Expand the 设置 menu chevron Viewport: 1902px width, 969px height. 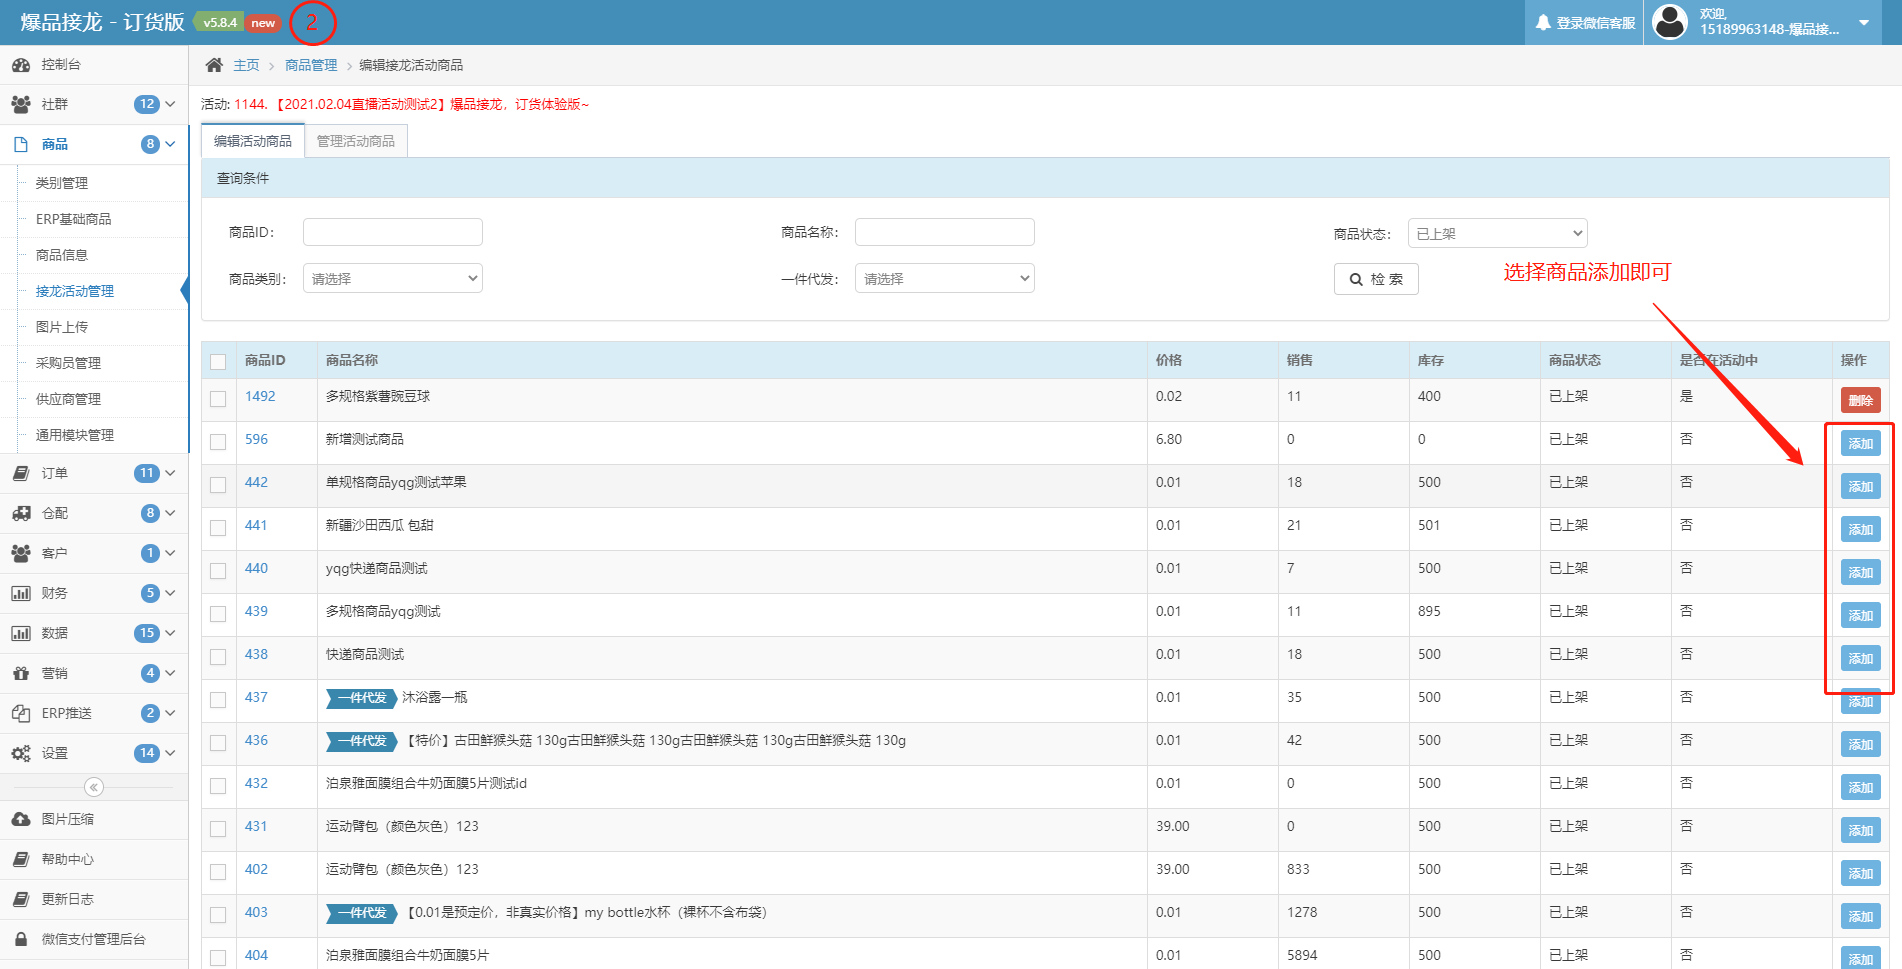(x=170, y=753)
